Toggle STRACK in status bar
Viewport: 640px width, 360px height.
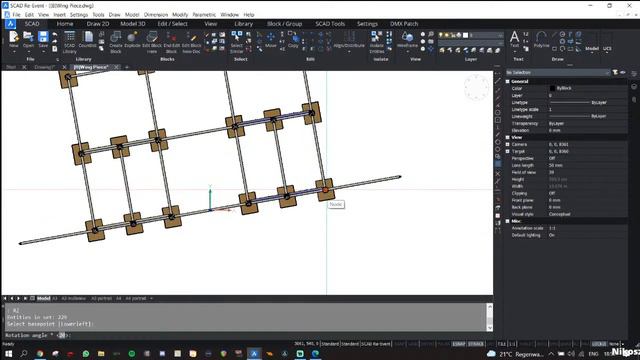(x=476, y=344)
